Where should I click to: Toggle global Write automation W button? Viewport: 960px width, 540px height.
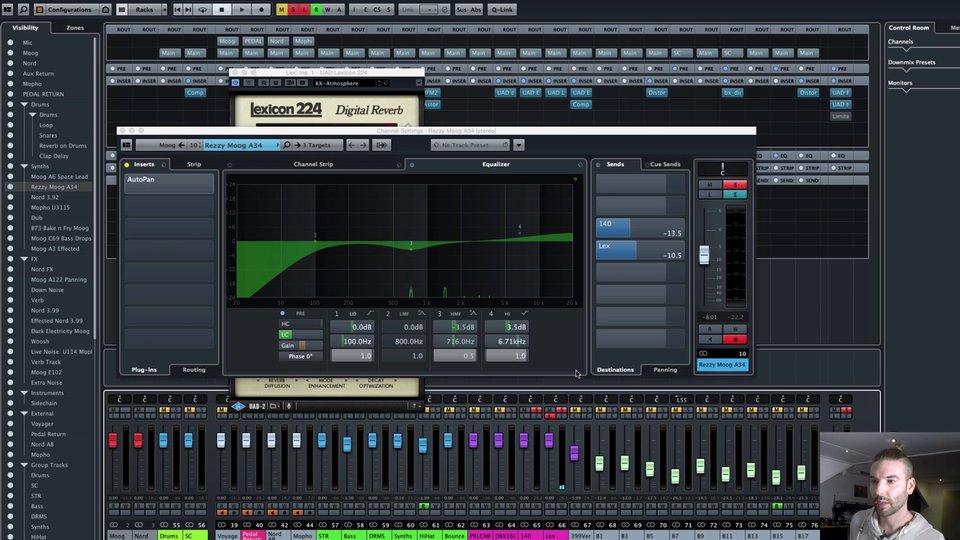pyautogui.click(x=328, y=9)
